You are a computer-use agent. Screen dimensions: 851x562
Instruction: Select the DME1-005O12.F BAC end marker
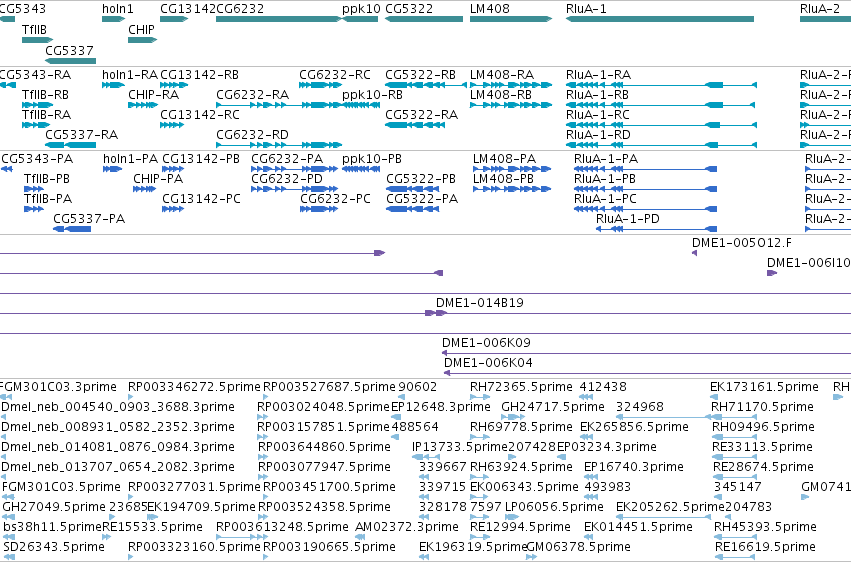(694, 253)
